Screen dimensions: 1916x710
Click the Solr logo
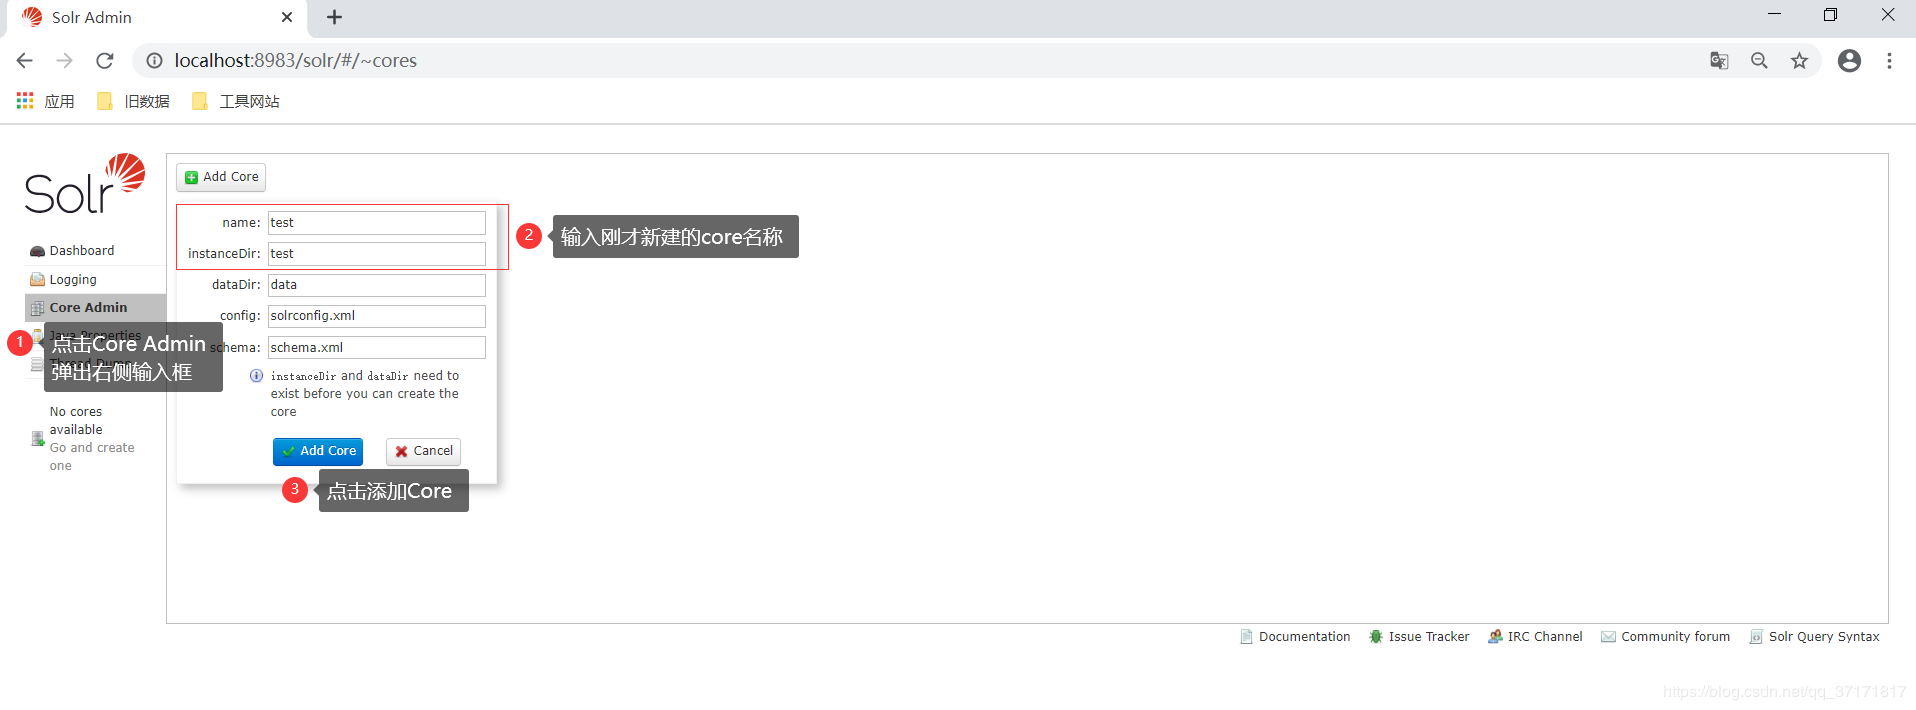click(85, 184)
